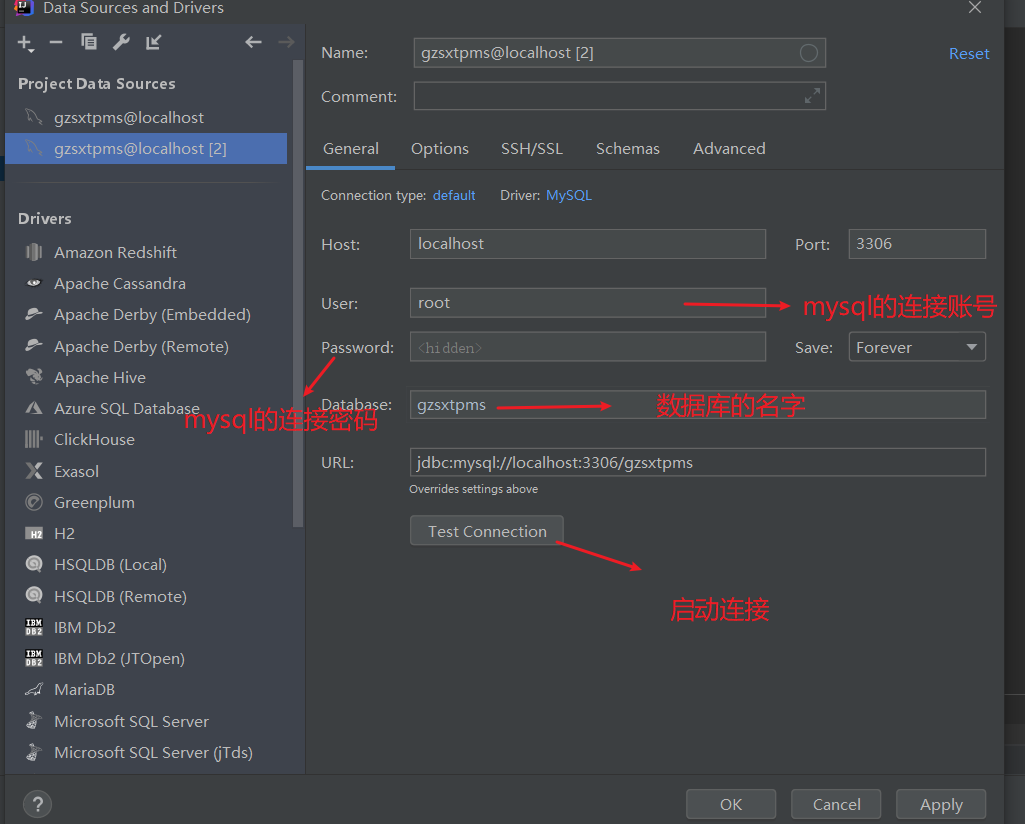This screenshot has height=824, width=1025.
Task: Click the Add data source plus icon
Action: pyautogui.click(x=25, y=43)
